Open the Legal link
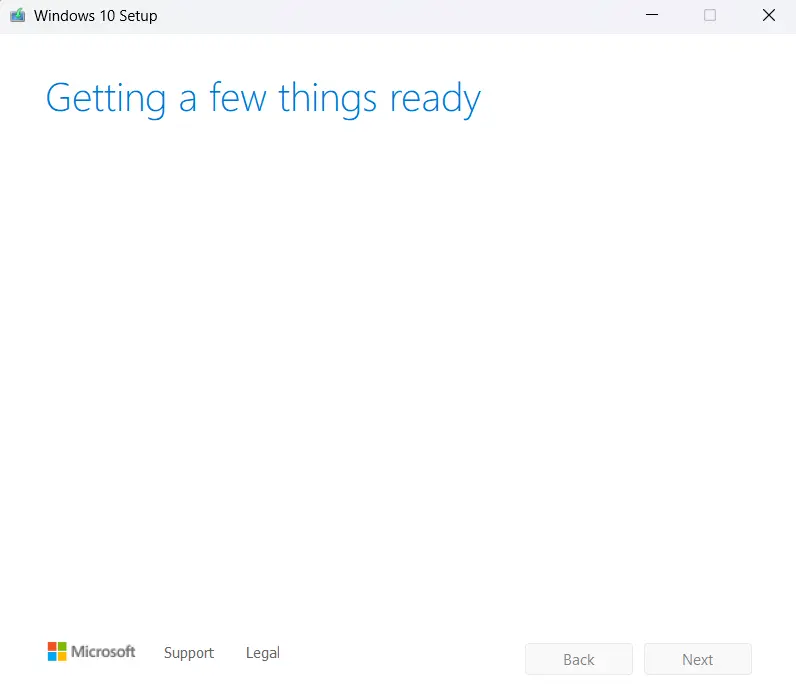 pyautogui.click(x=262, y=653)
